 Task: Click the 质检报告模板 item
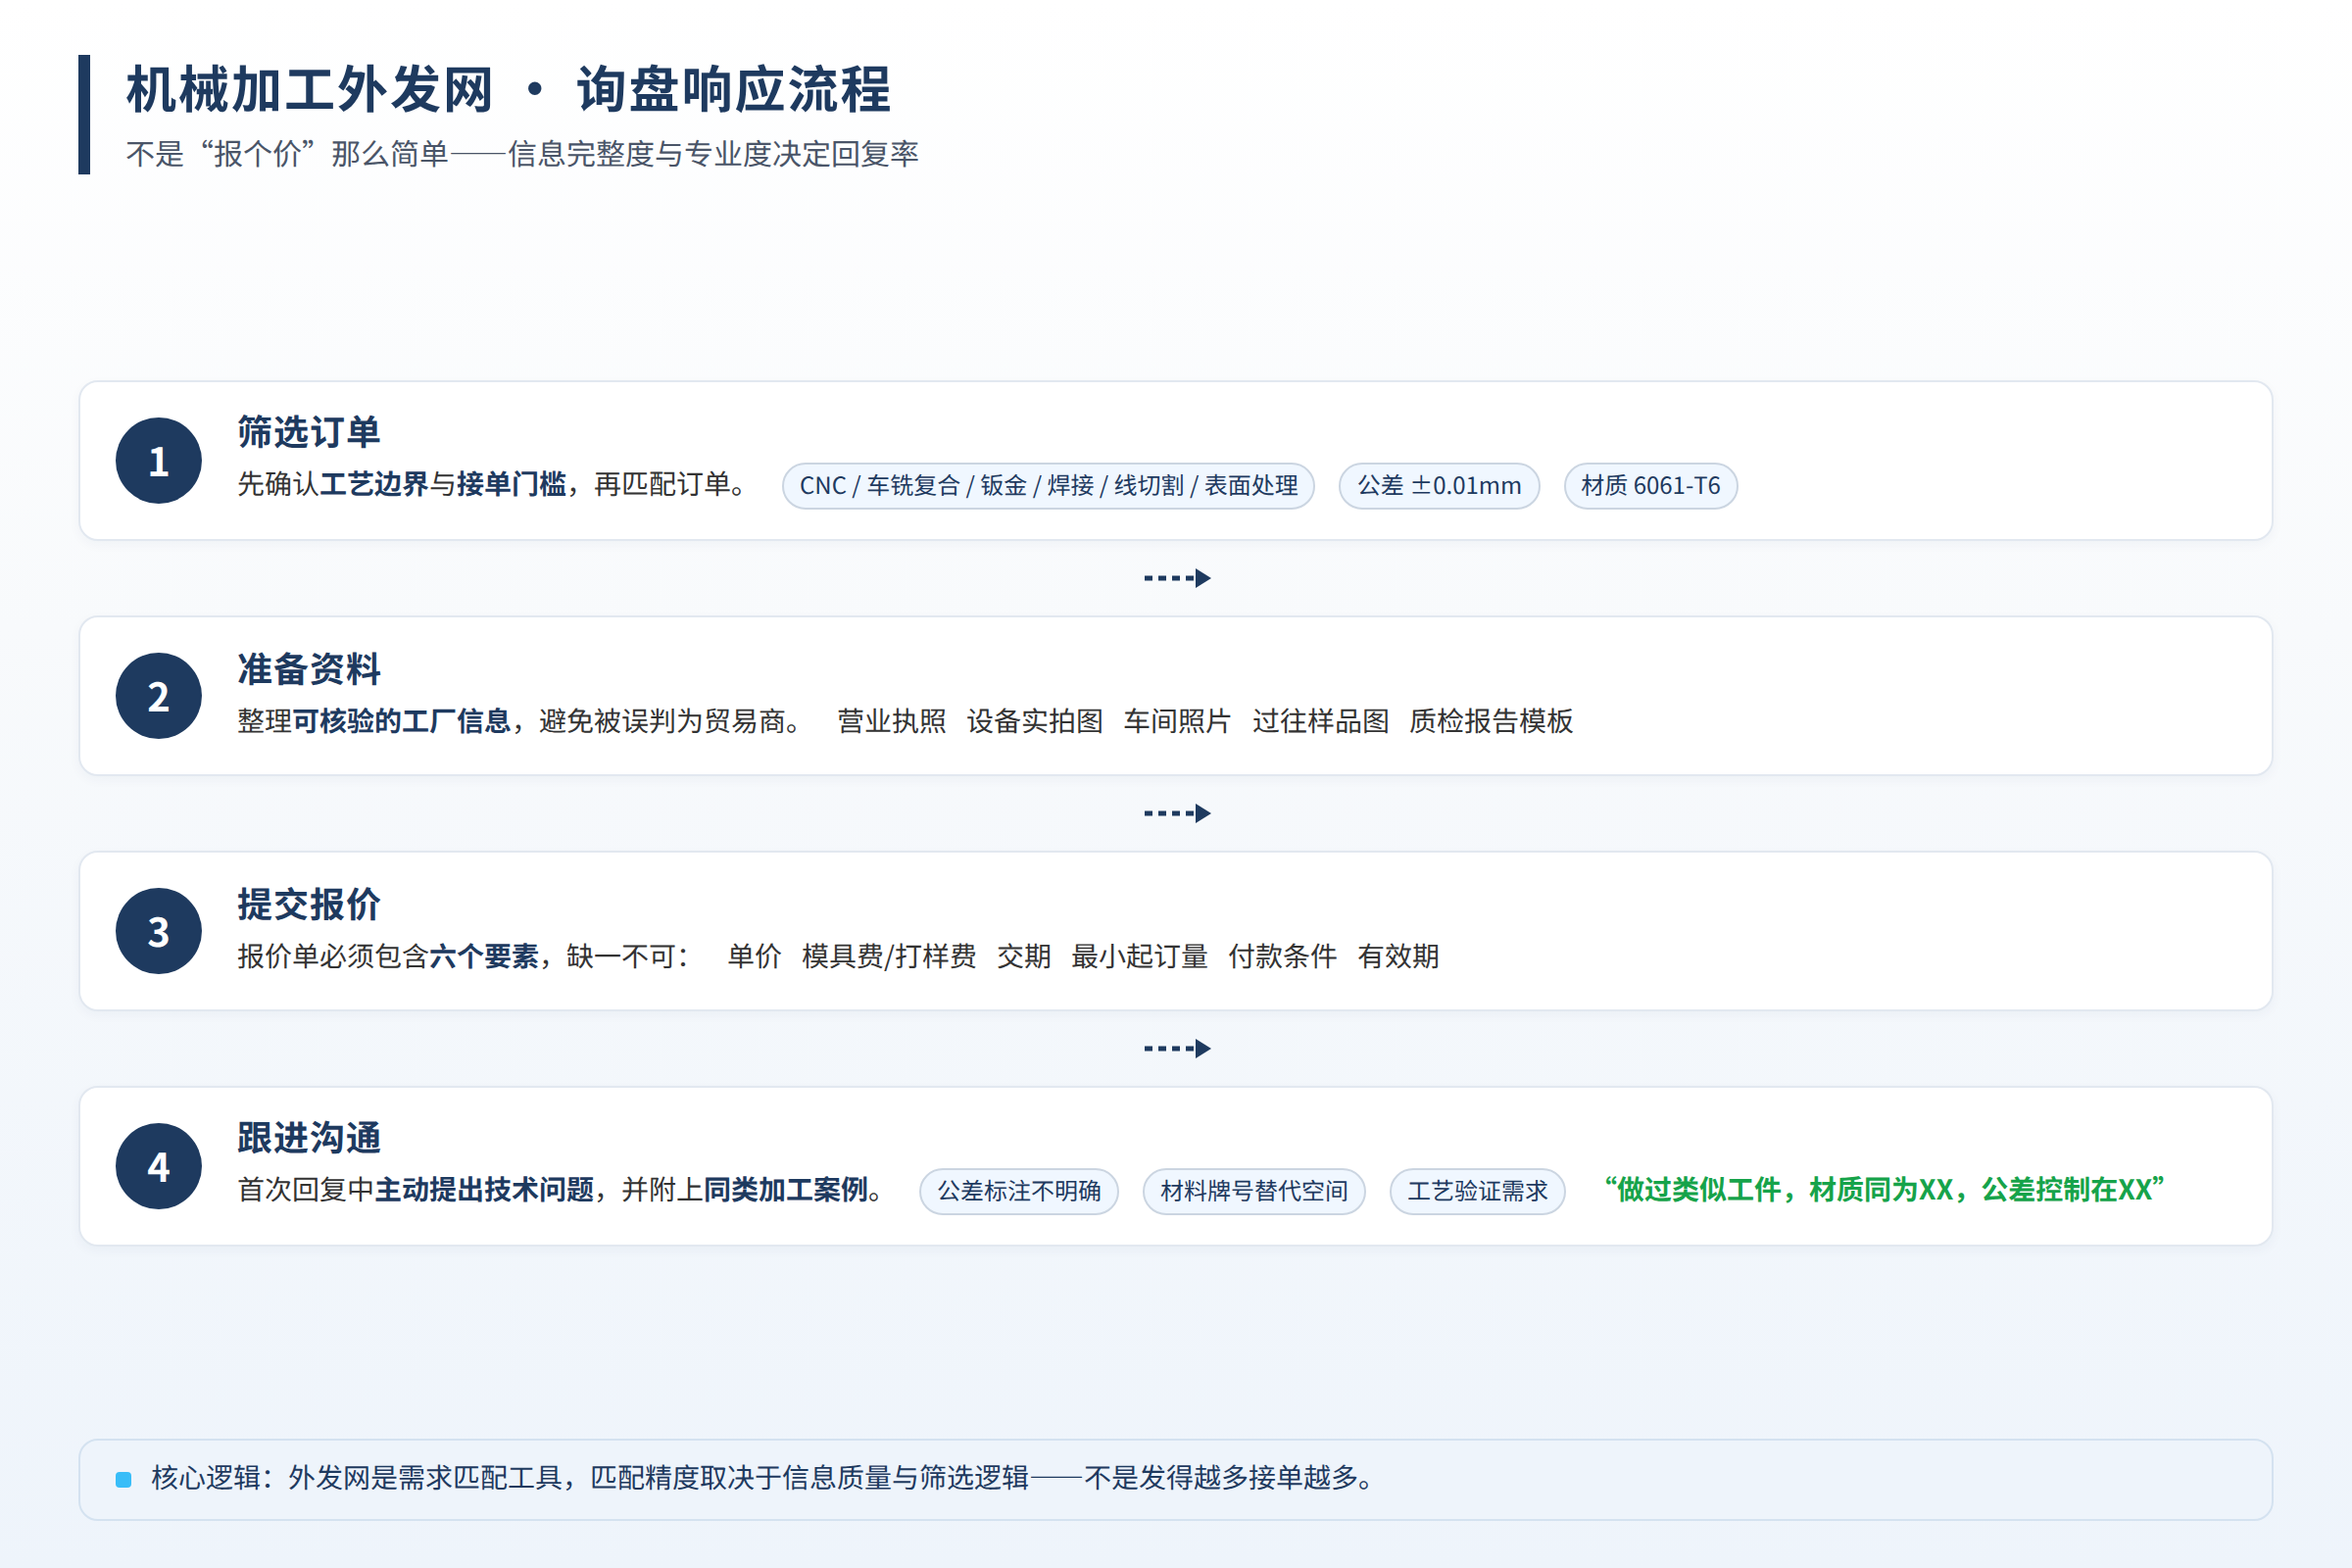pos(1491,721)
